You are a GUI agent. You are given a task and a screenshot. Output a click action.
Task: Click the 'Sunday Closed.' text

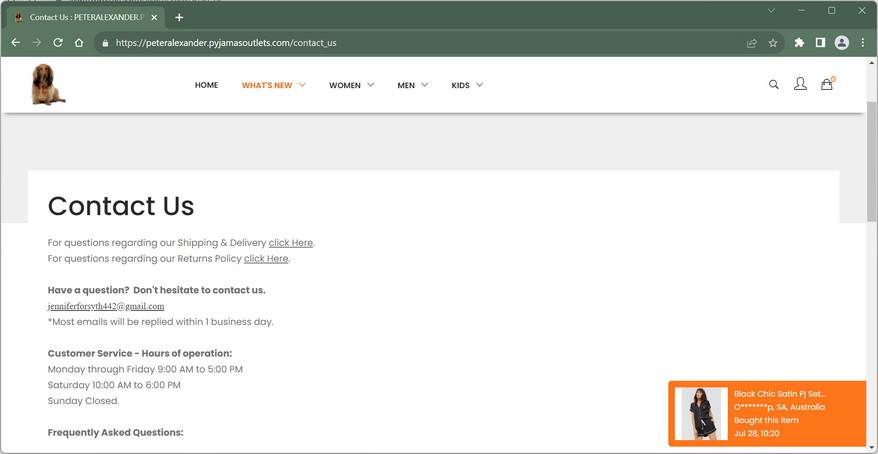point(83,401)
